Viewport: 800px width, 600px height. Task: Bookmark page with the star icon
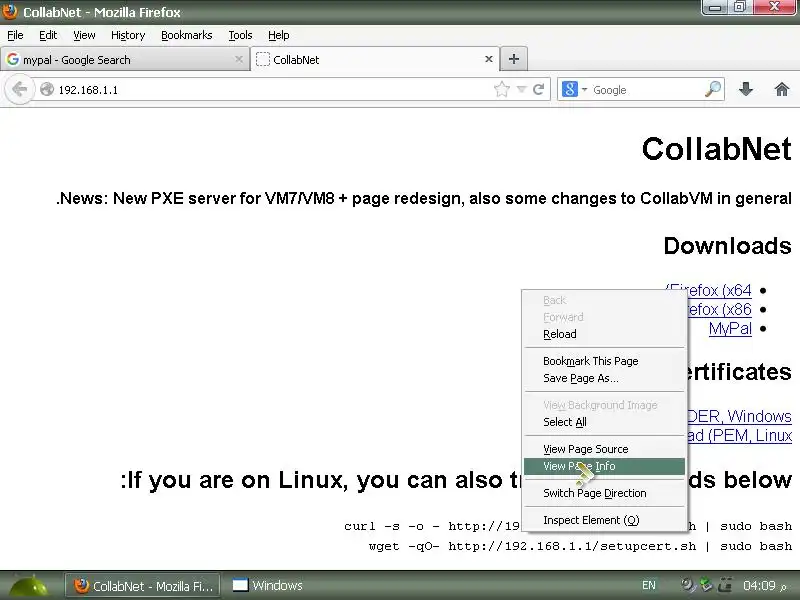[x=502, y=89]
